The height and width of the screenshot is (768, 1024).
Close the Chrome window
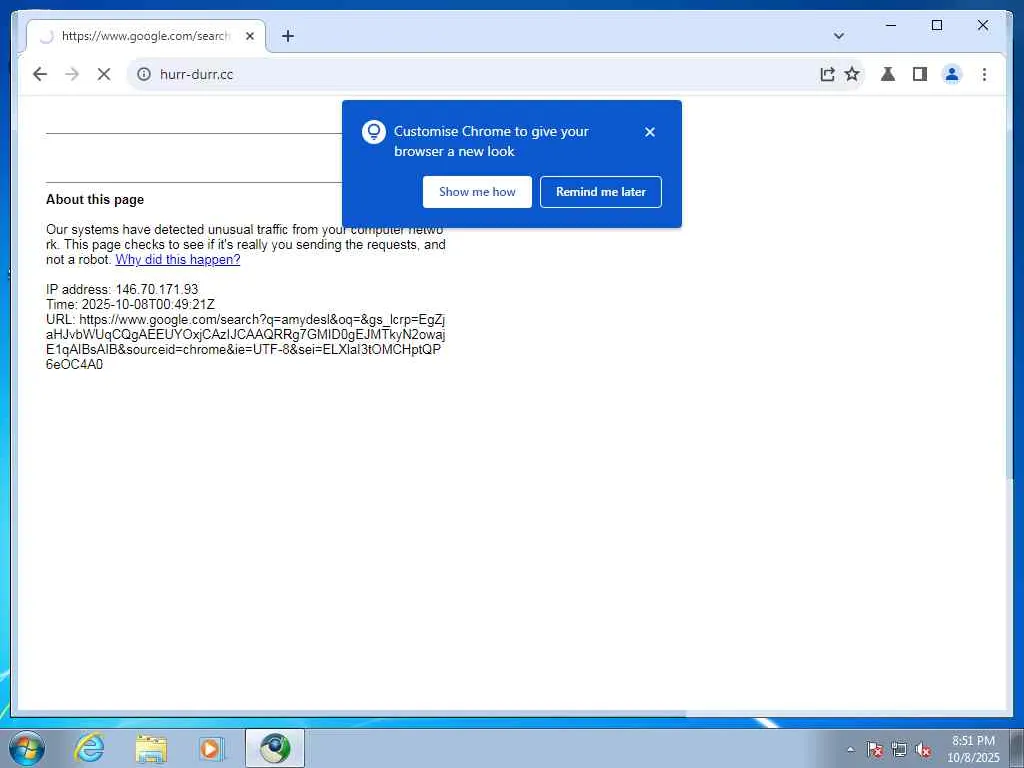click(983, 25)
